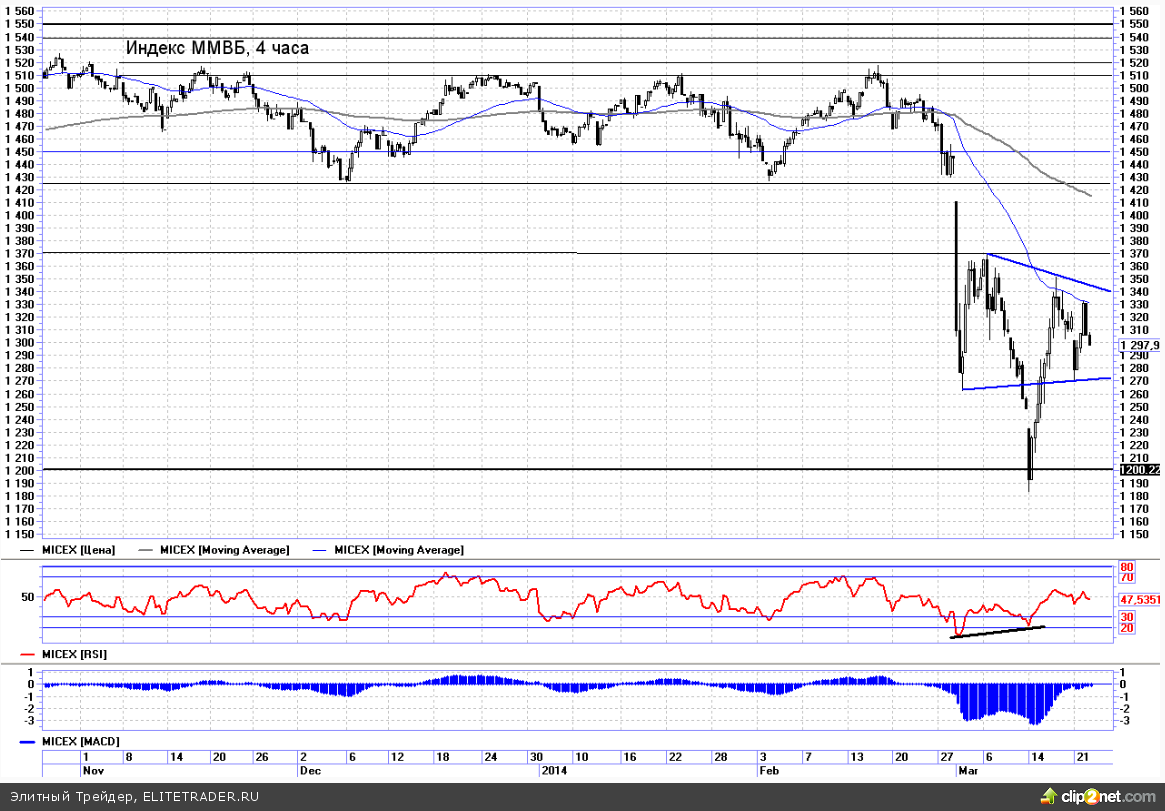The width and height of the screenshot is (1165, 811).
Task: Click the current price label 1 297,9
Action: 1140,345
